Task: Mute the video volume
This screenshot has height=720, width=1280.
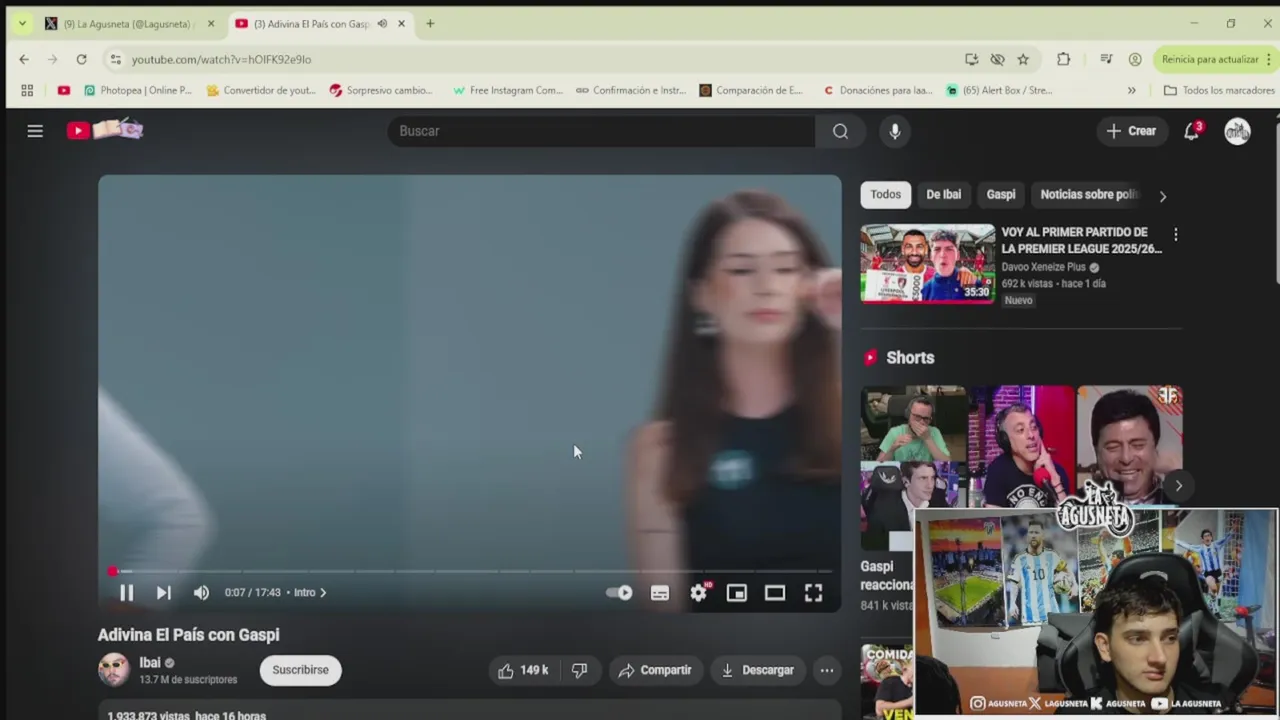Action: click(x=201, y=593)
